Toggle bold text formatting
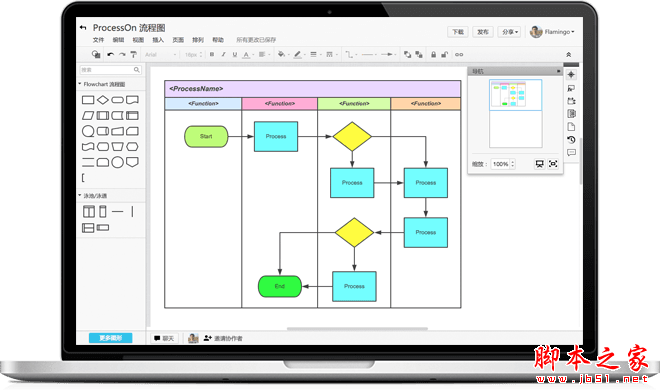 point(212,54)
